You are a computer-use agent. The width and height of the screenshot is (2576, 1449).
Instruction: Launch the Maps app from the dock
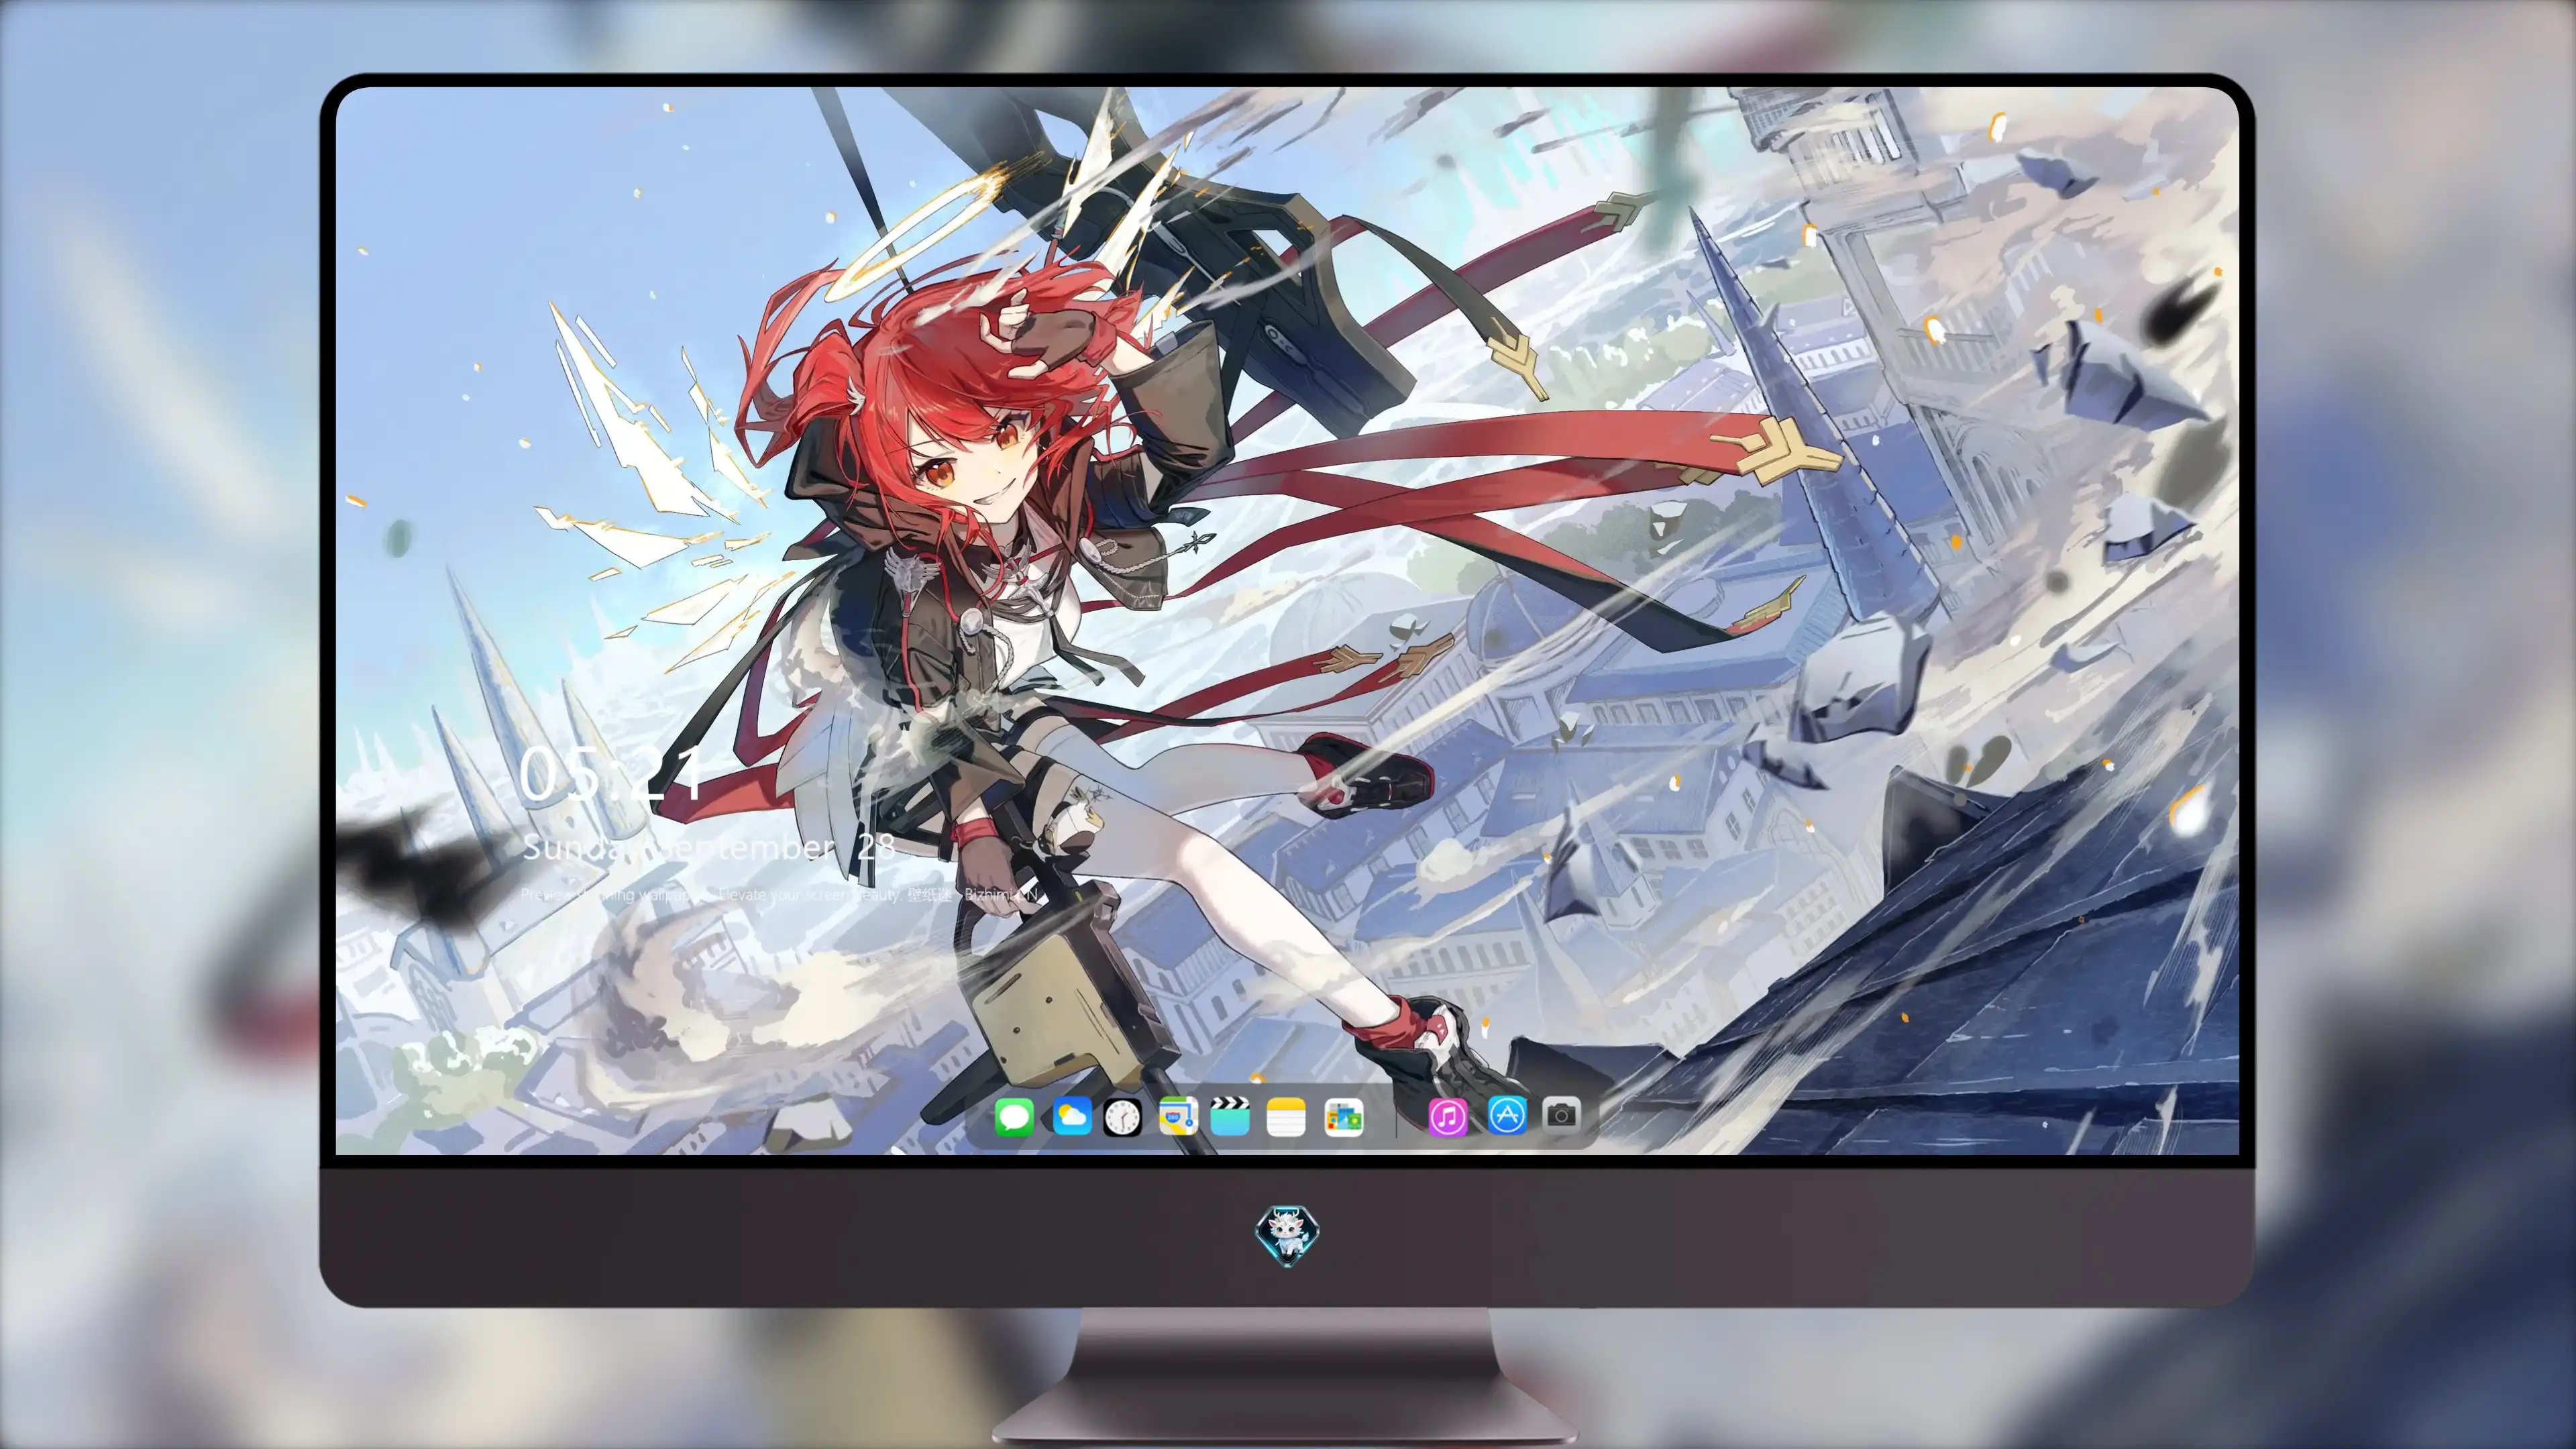[1178, 1116]
